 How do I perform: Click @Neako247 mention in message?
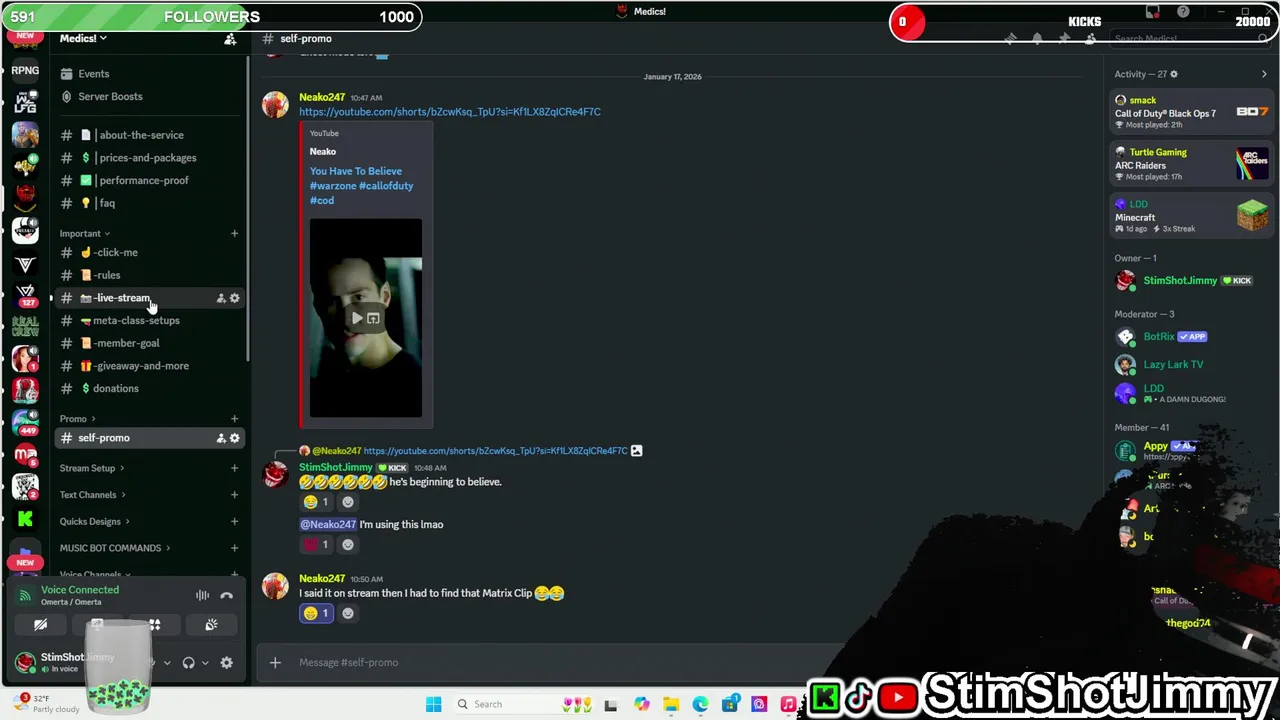point(328,525)
